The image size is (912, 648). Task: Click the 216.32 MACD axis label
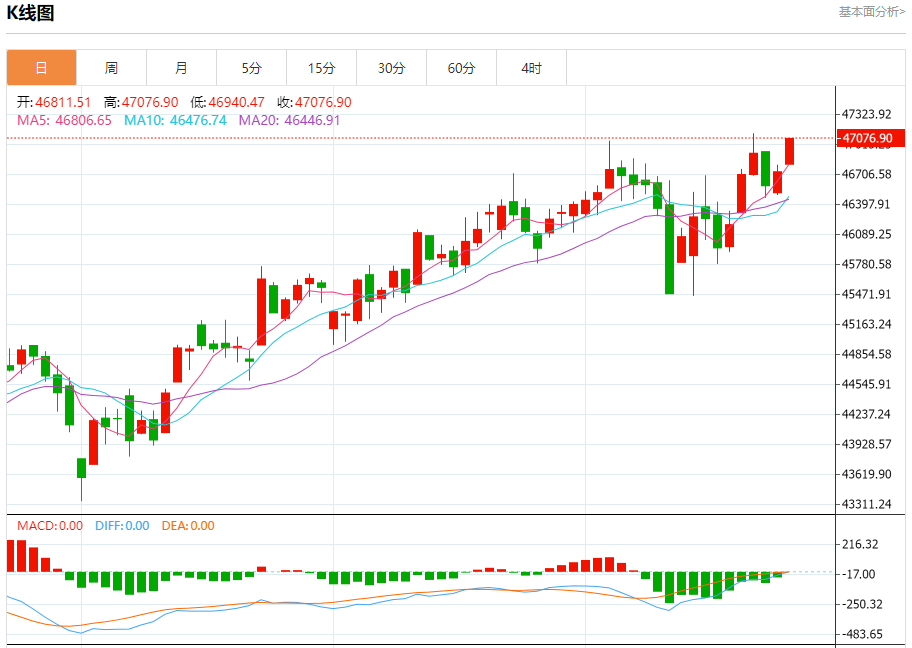pyautogui.click(x=860, y=544)
